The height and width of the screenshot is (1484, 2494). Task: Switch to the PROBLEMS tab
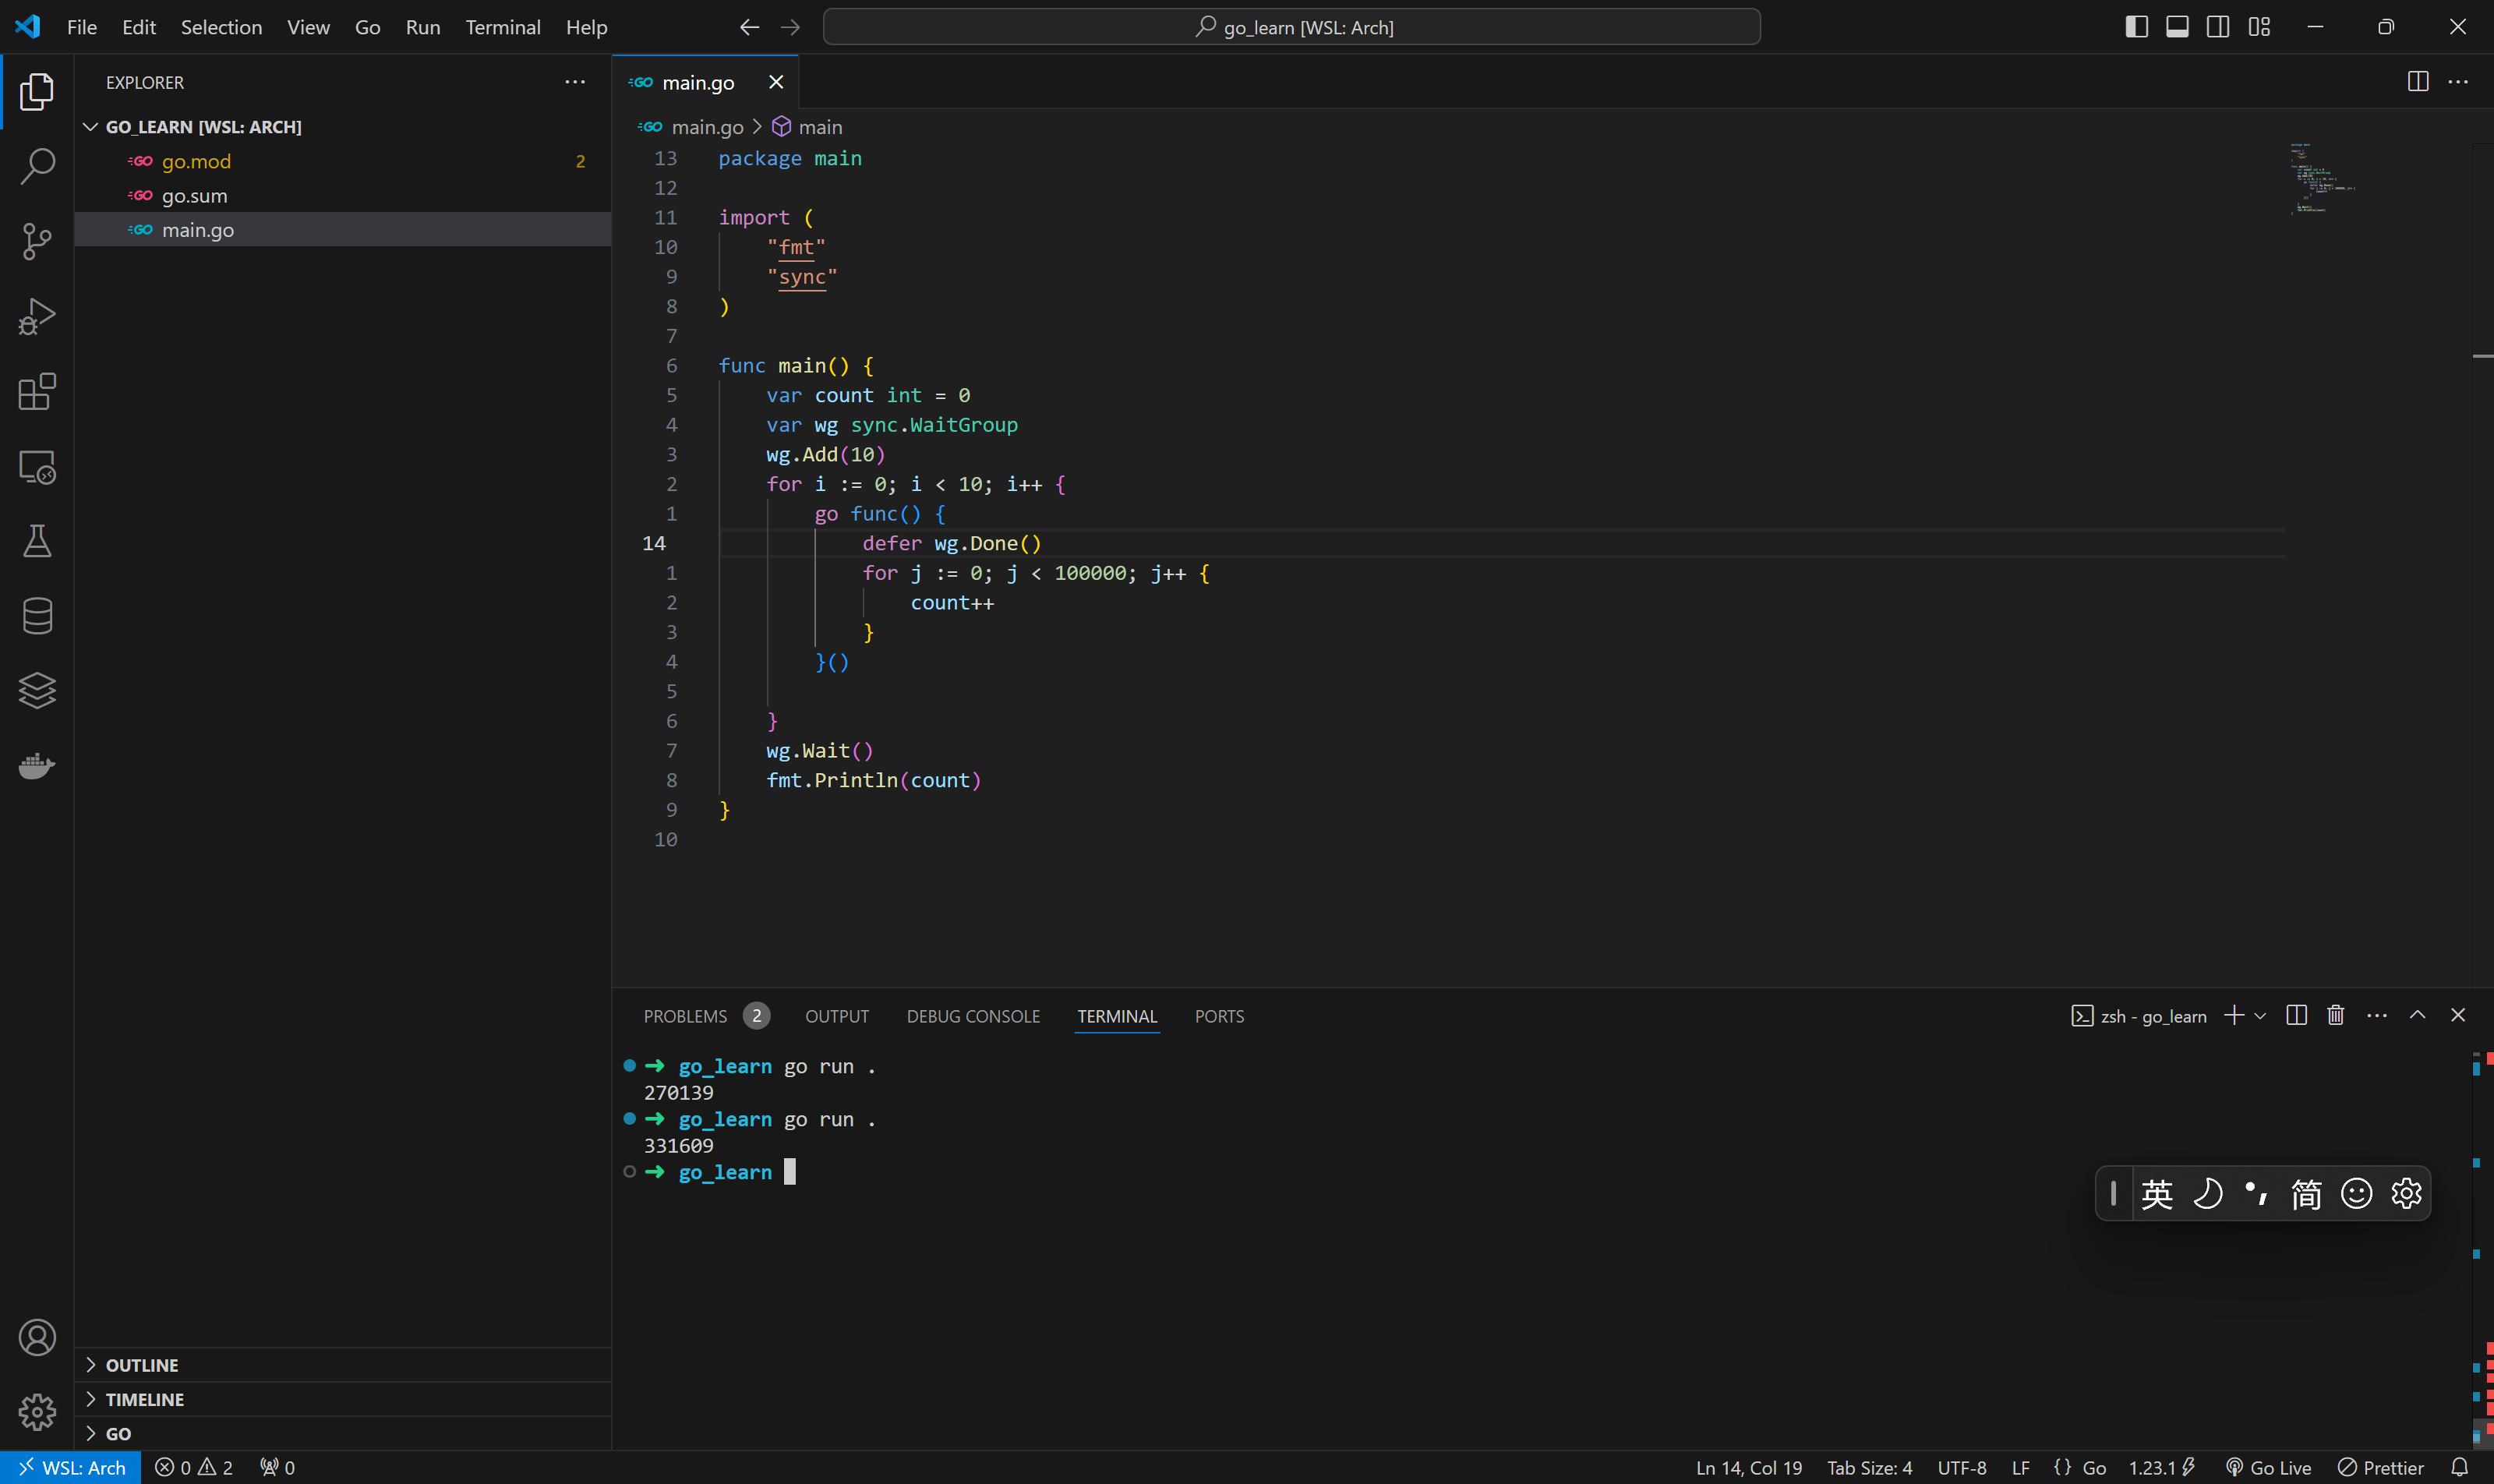pos(685,1016)
